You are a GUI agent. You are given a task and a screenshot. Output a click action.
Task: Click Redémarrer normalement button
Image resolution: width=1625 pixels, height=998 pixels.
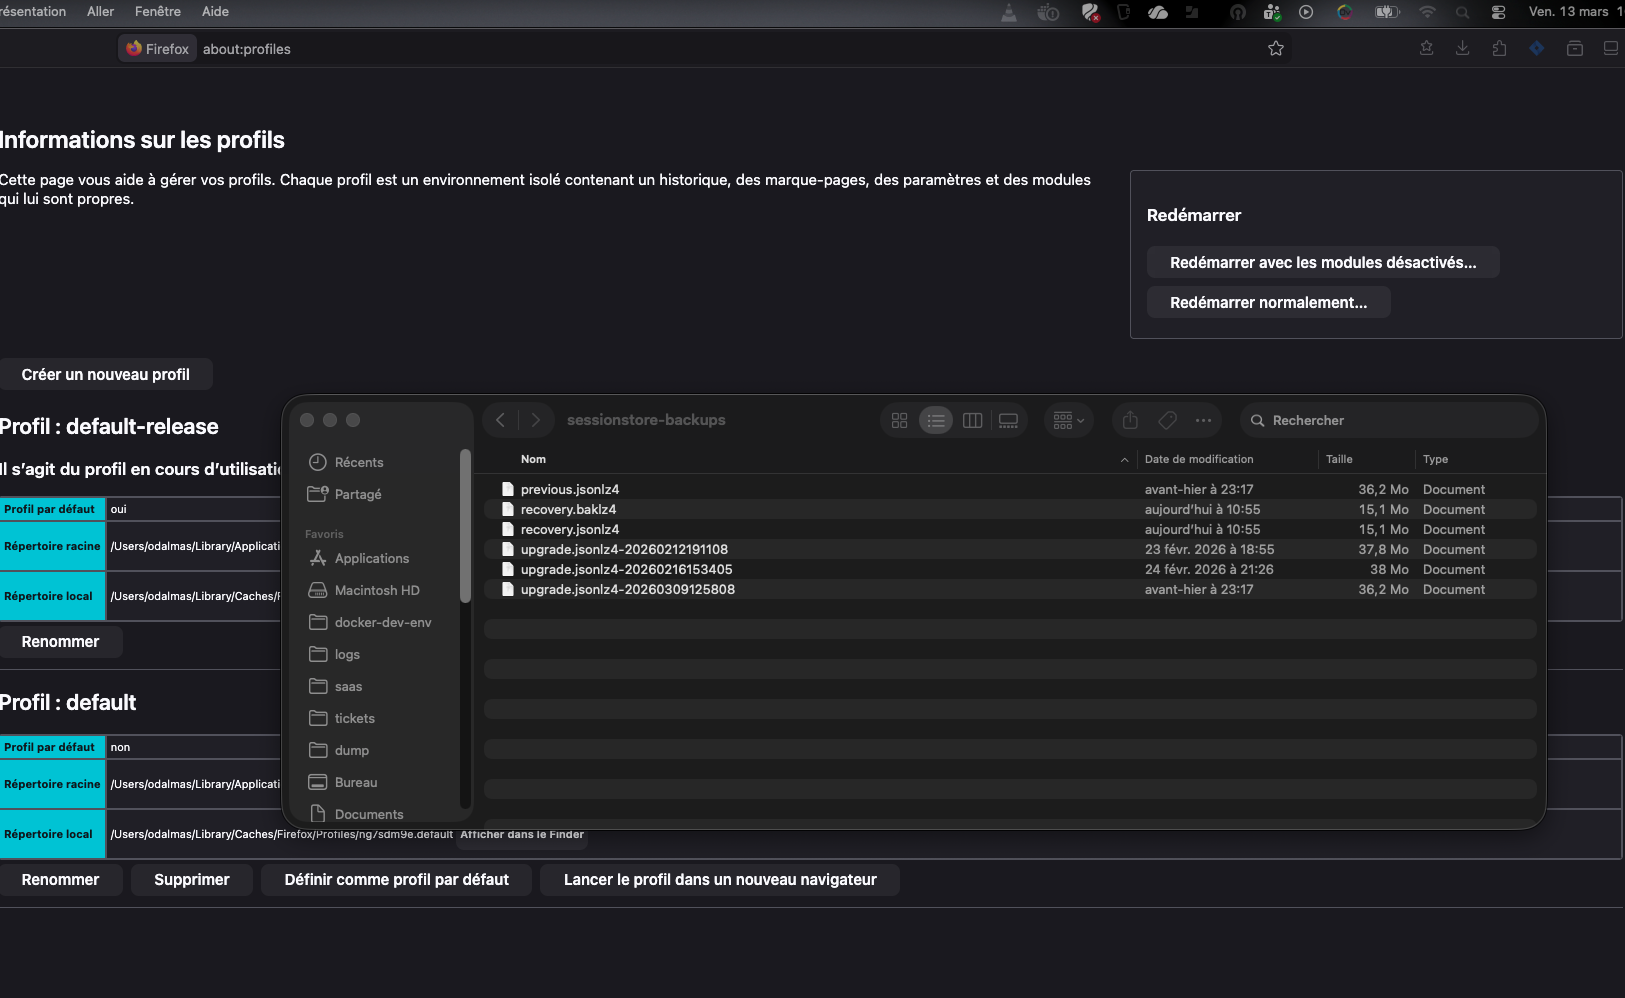point(1268,302)
